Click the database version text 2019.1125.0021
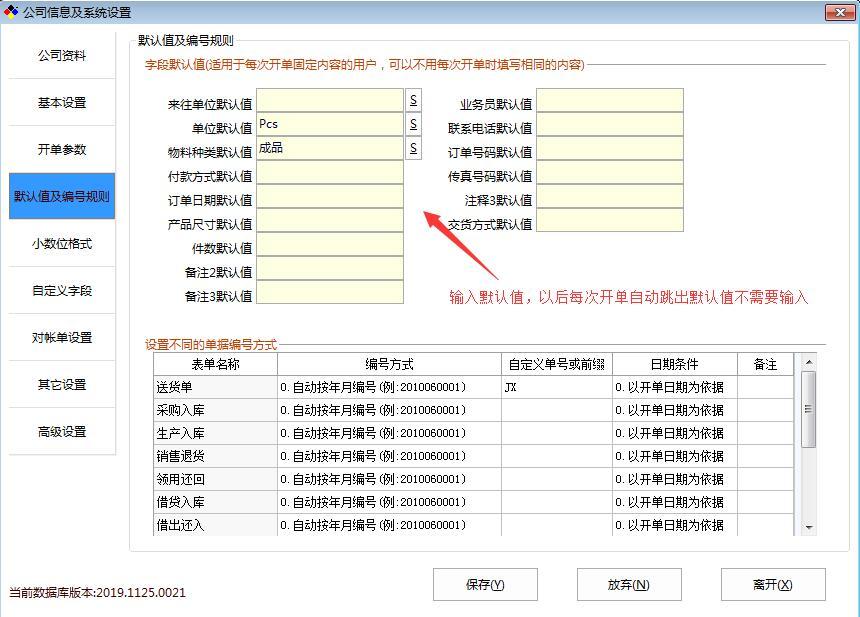This screenshot has height=617, width=860. (x=141, y=593)
